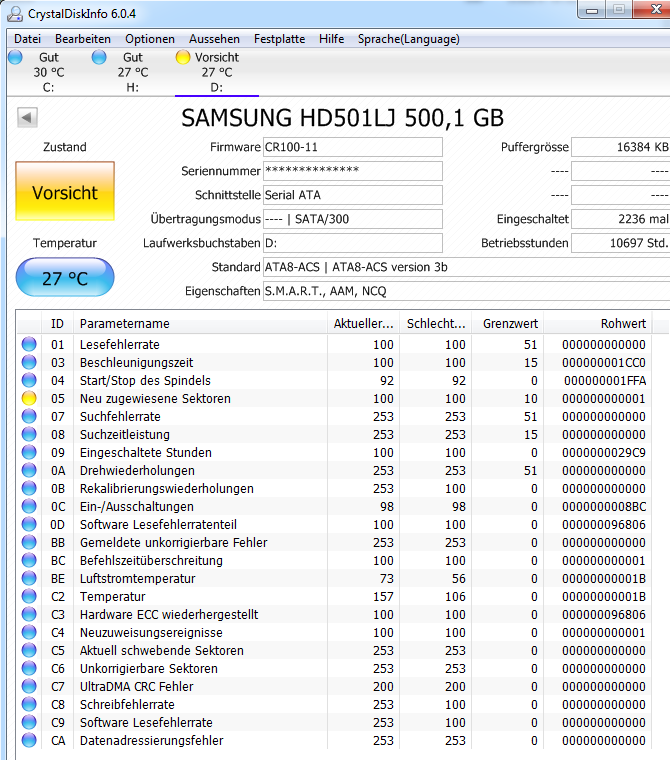Click the Schnittstelle field Serial ATA
This screenshot has width=670, height=760.
click(x=352, y=195)
